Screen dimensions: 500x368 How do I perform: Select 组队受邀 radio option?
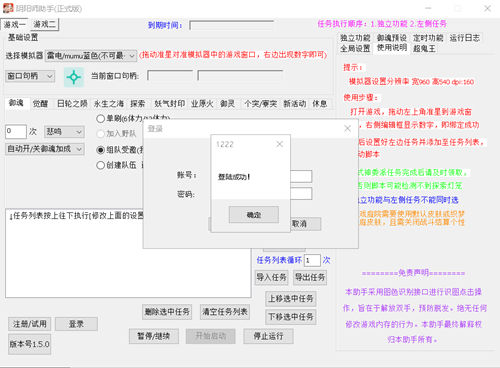click(x=100, y=150)
